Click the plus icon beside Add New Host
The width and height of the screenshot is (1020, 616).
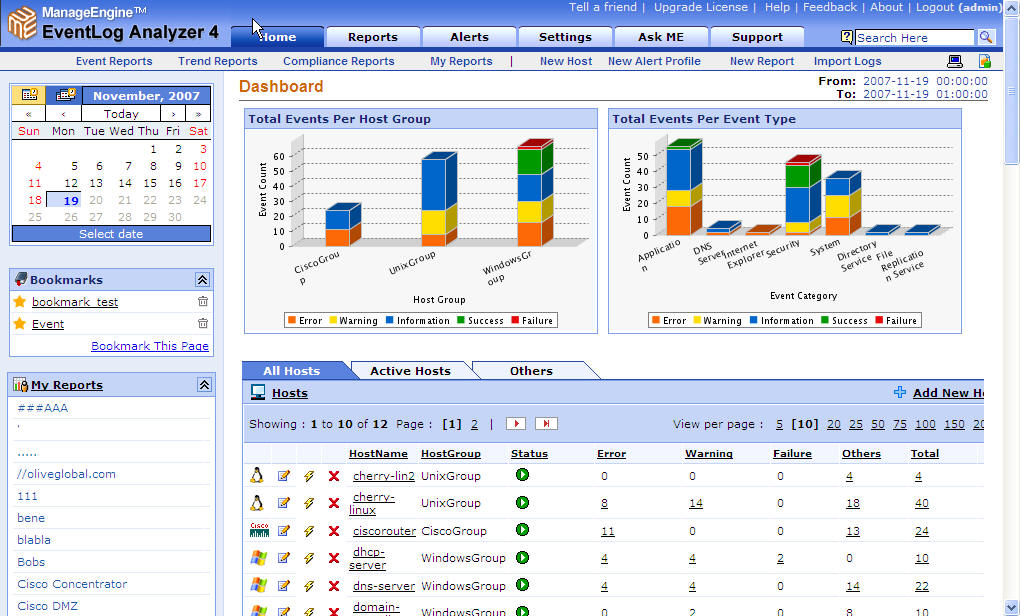(x=900, y=392)
